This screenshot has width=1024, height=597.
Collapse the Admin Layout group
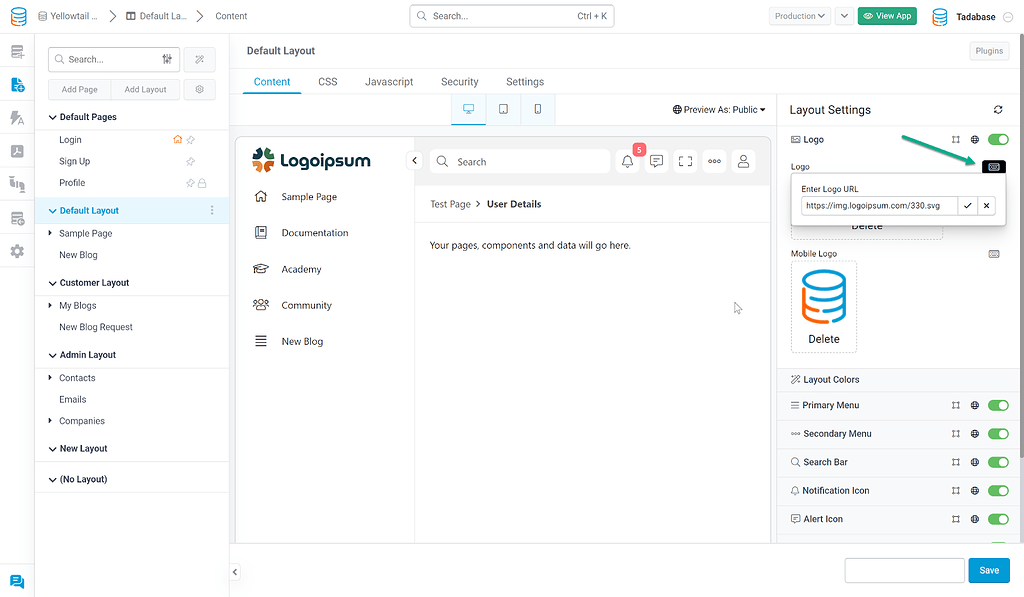pyautogui.click(x=52, y=355)
